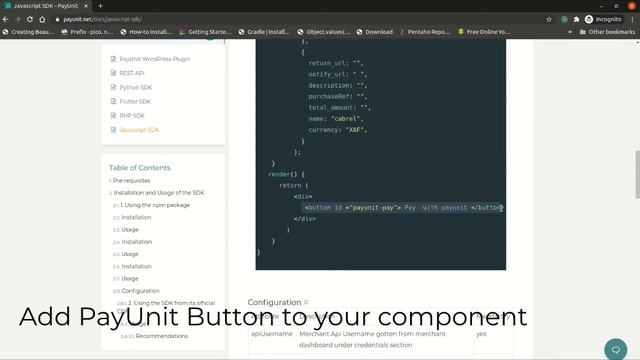Open PayUnit WordPress Plugin docs page
640x360 pixels.
pyautogui.click(x=155, y=59)
